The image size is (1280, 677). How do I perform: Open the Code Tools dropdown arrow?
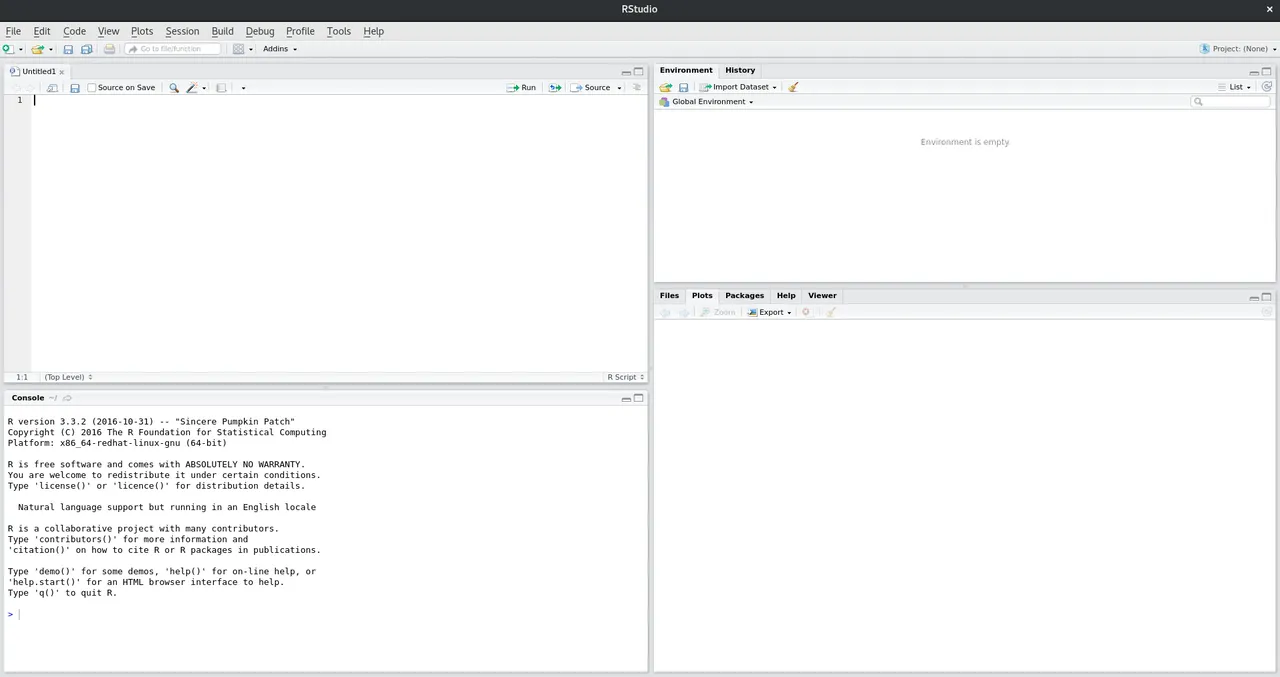[x=204, y=88]
